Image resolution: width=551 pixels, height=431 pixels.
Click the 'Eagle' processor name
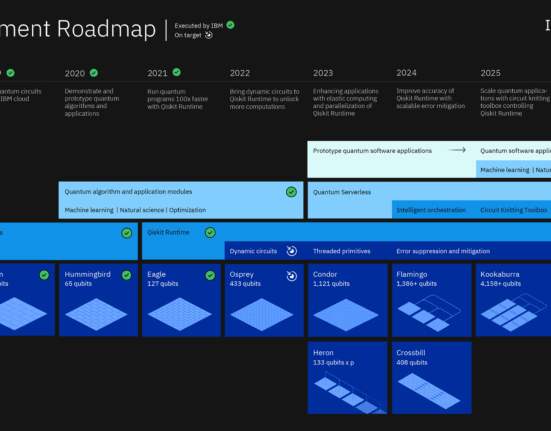click(x=156, y=274)
